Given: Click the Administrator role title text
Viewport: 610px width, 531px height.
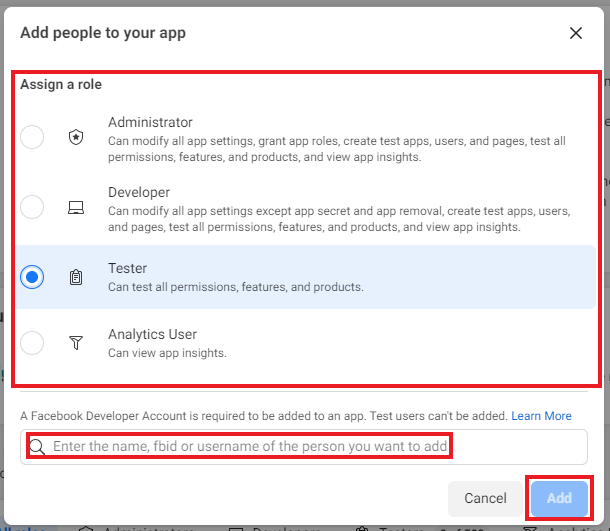Looking at the screenshot, I should click(150, 122).
